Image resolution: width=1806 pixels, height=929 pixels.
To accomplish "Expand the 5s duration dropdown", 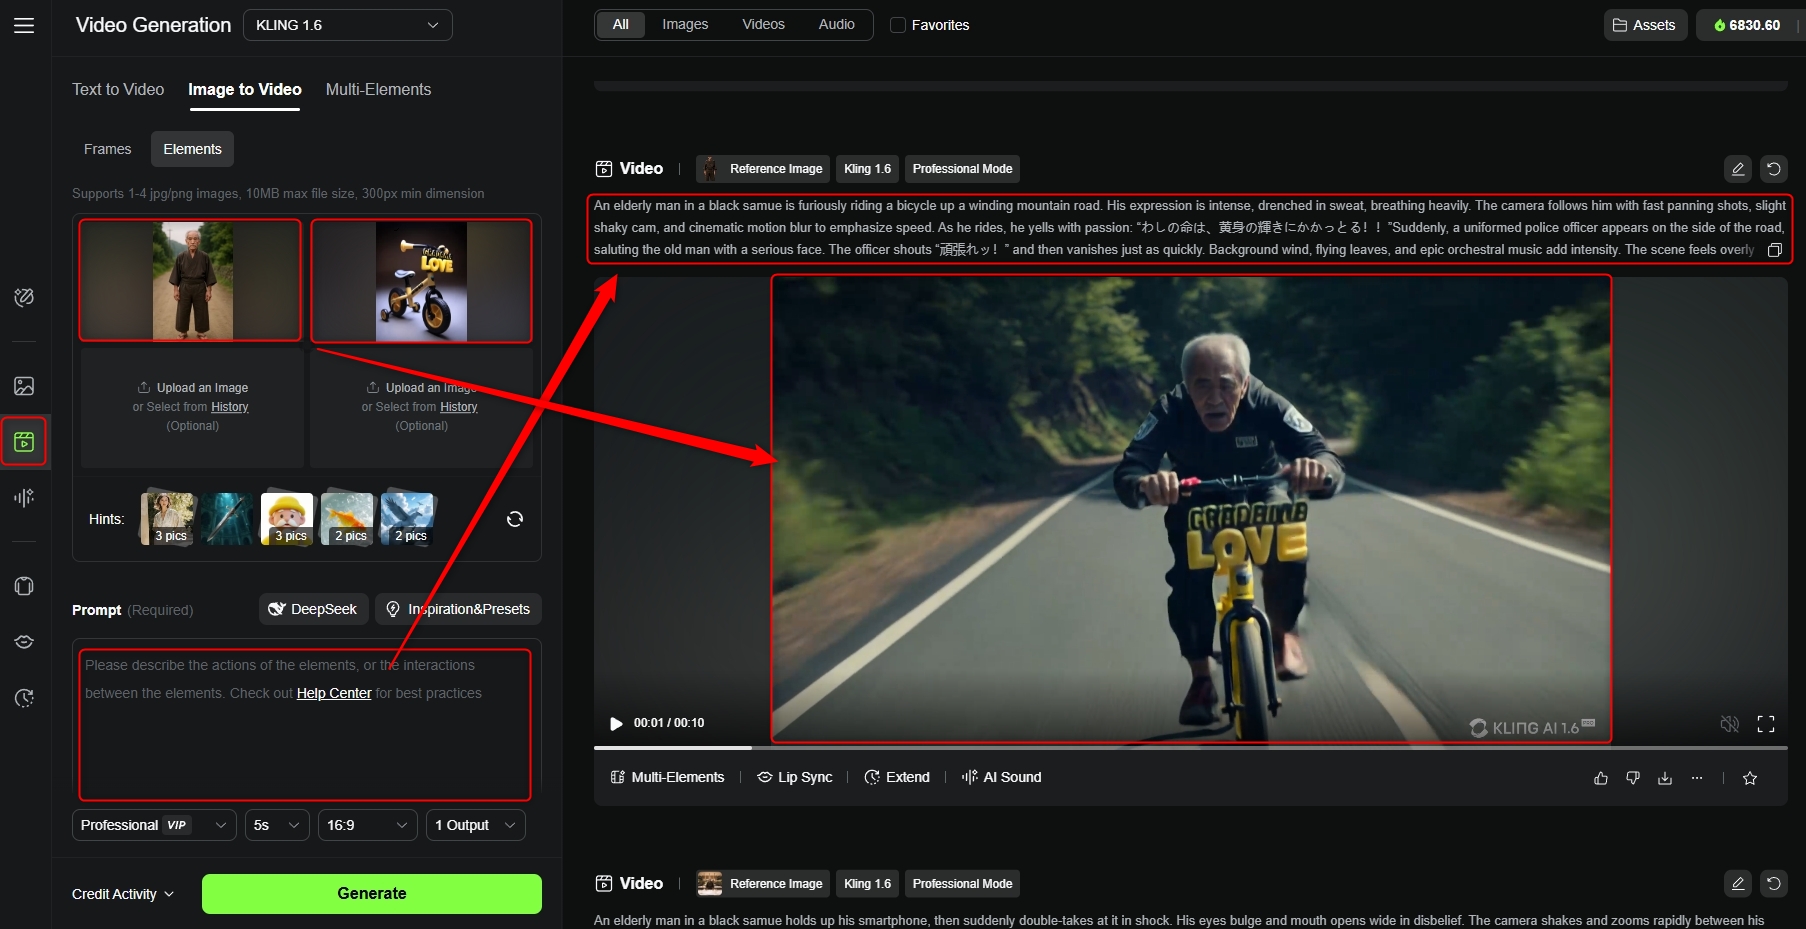I will (x=277, y=825).
